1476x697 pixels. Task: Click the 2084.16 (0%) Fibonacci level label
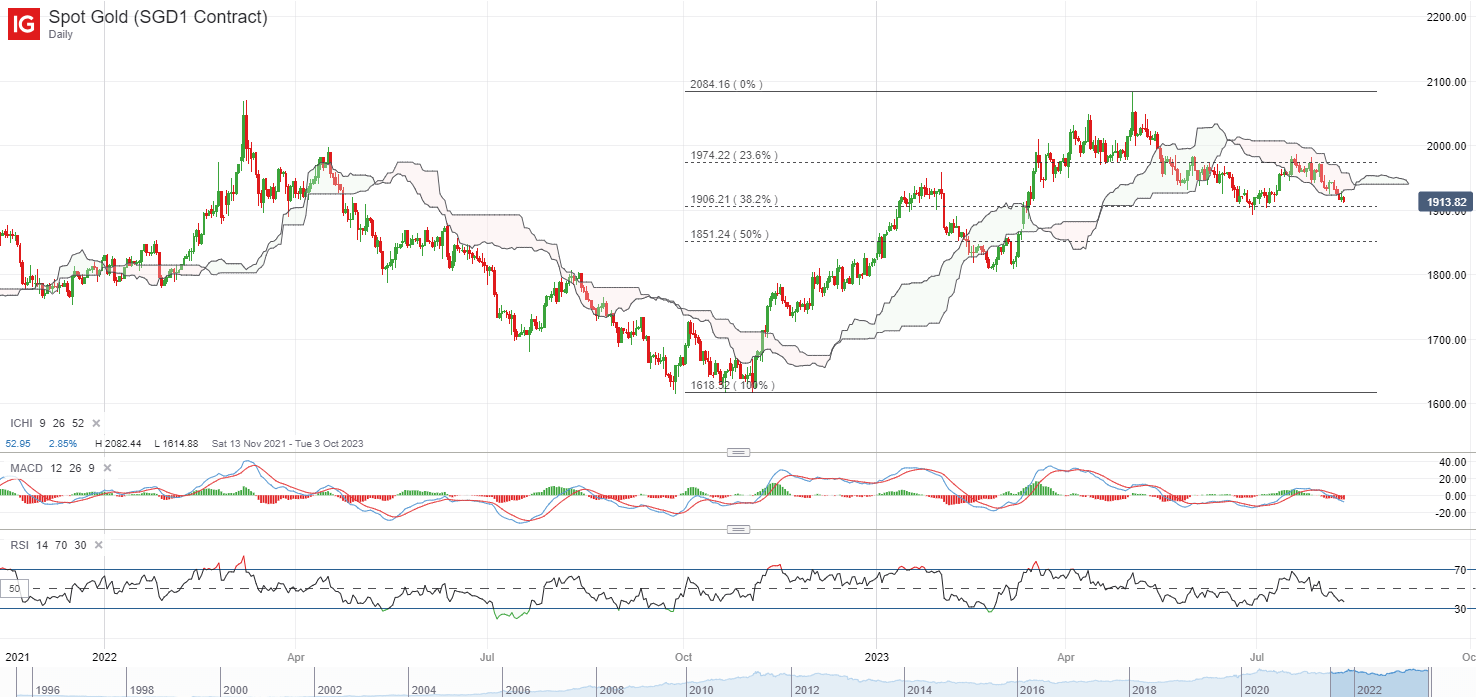726,85
